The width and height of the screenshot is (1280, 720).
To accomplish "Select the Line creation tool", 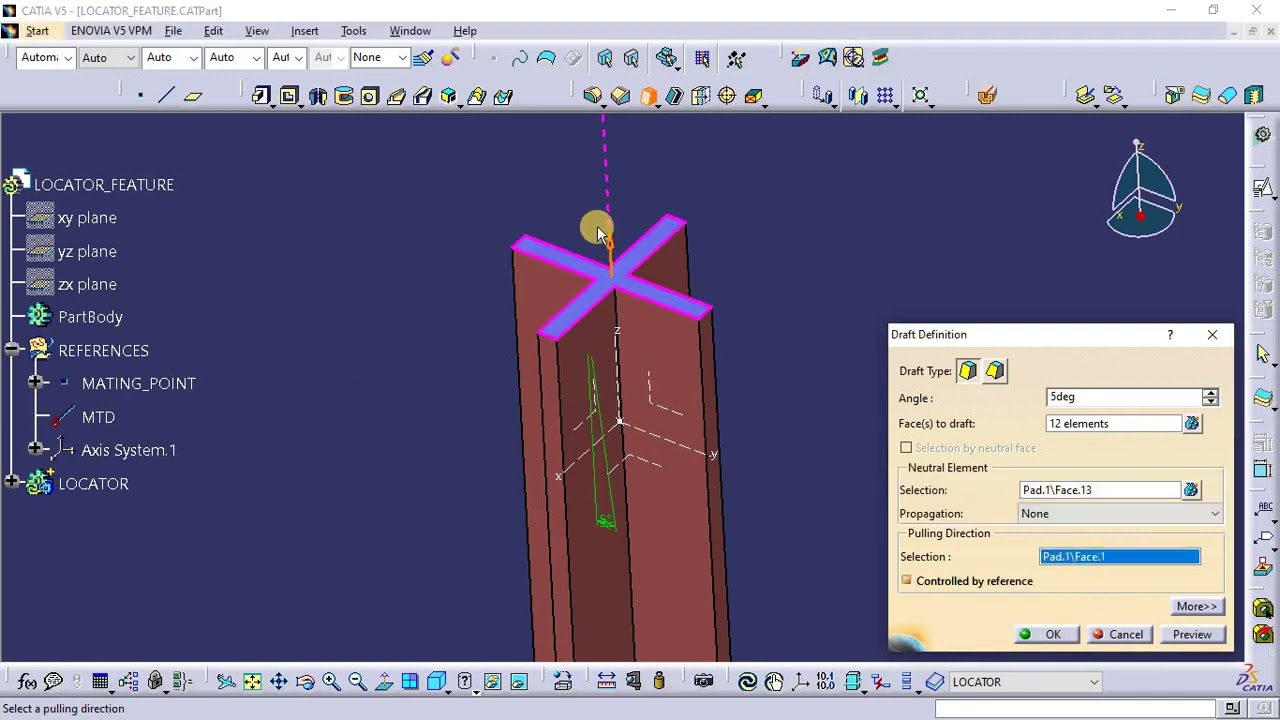I will pos(166,96).
